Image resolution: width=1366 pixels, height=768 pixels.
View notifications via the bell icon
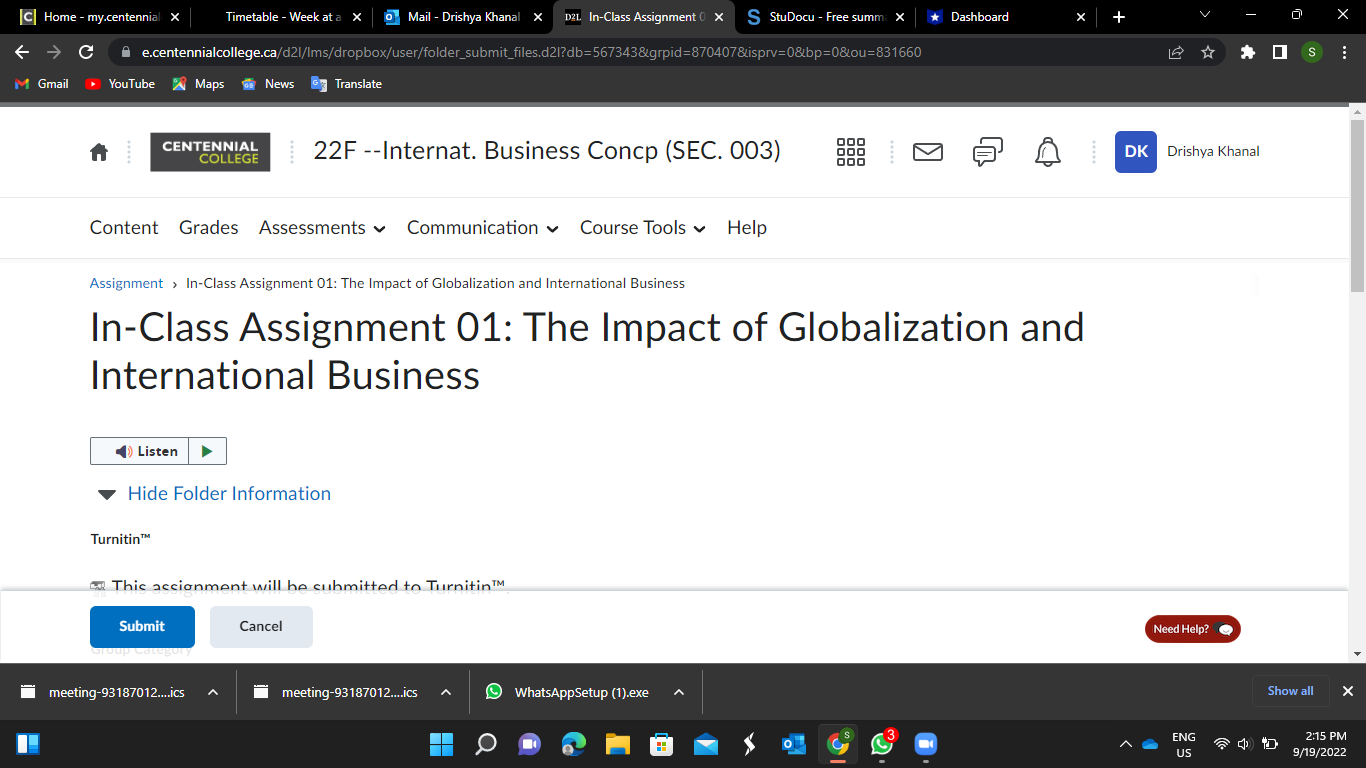[x=1047, y=151]
